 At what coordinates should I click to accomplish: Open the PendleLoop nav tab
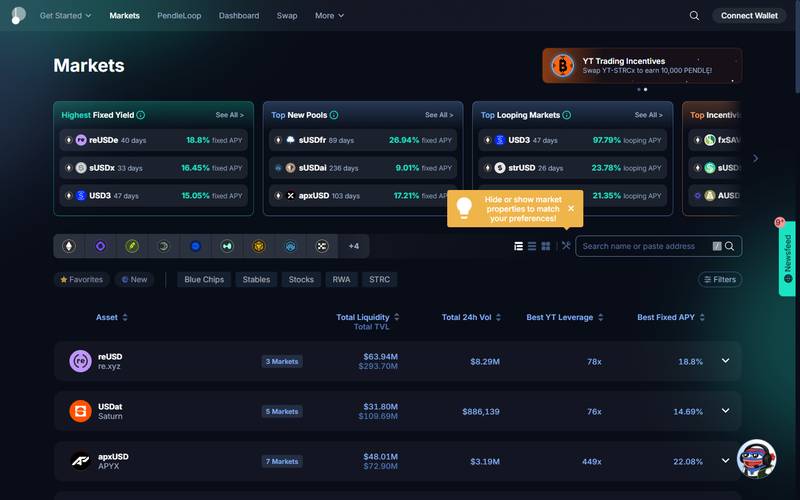pyautogui.click(x=179, y=16)
